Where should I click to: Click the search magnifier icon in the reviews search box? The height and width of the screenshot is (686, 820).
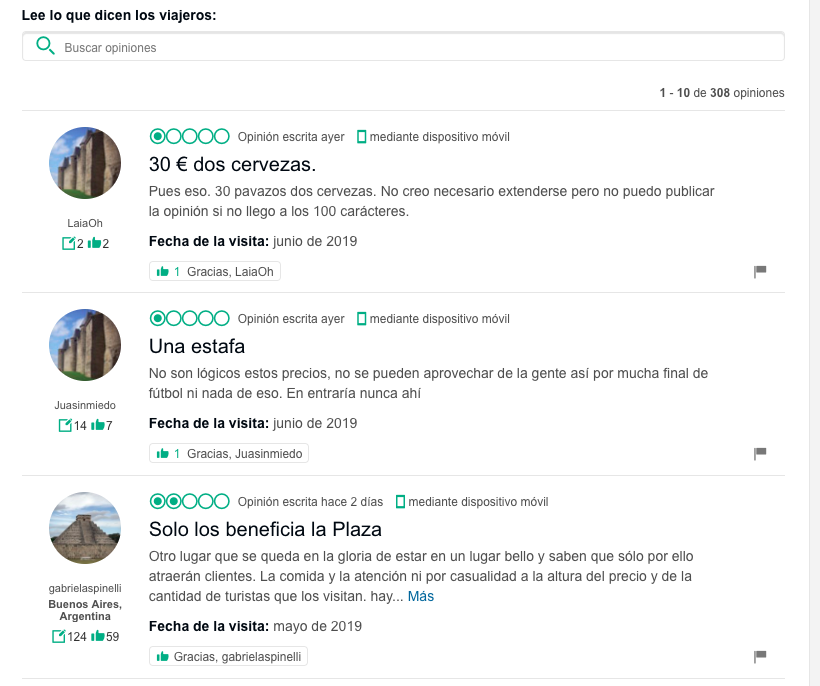(45, 46)
